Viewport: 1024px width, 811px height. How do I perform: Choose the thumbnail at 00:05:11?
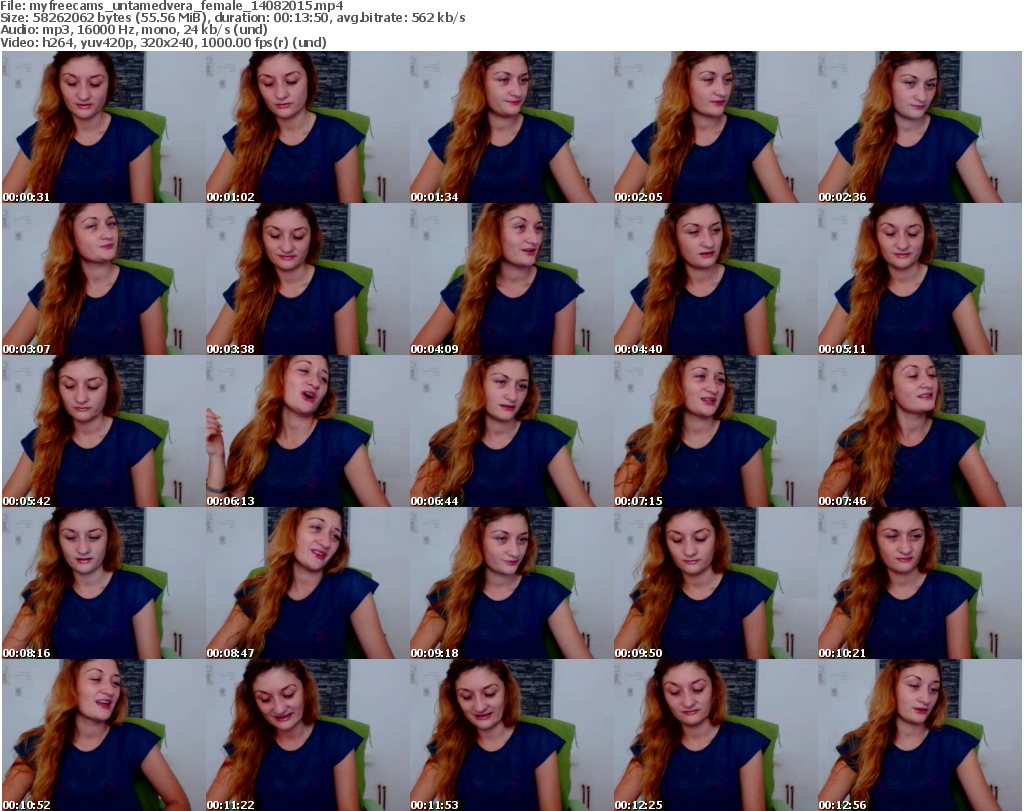point(920,279)
